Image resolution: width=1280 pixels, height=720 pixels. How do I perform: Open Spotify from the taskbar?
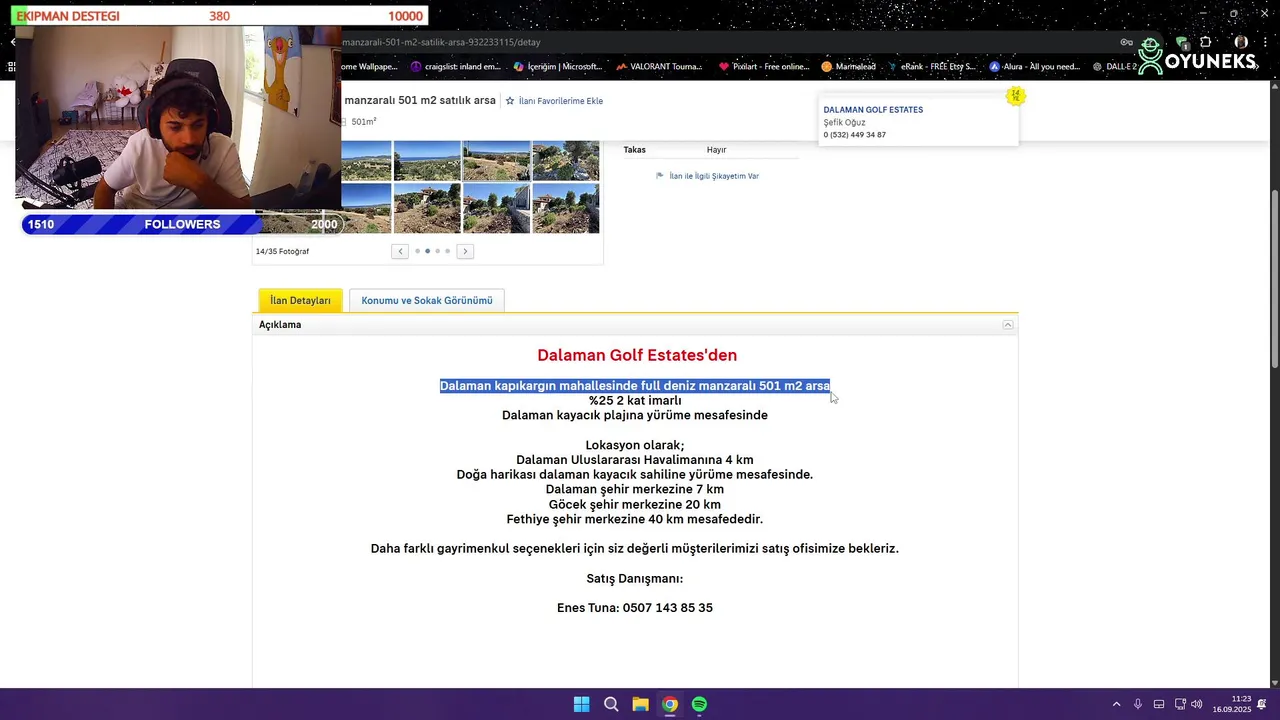[699, 704]
